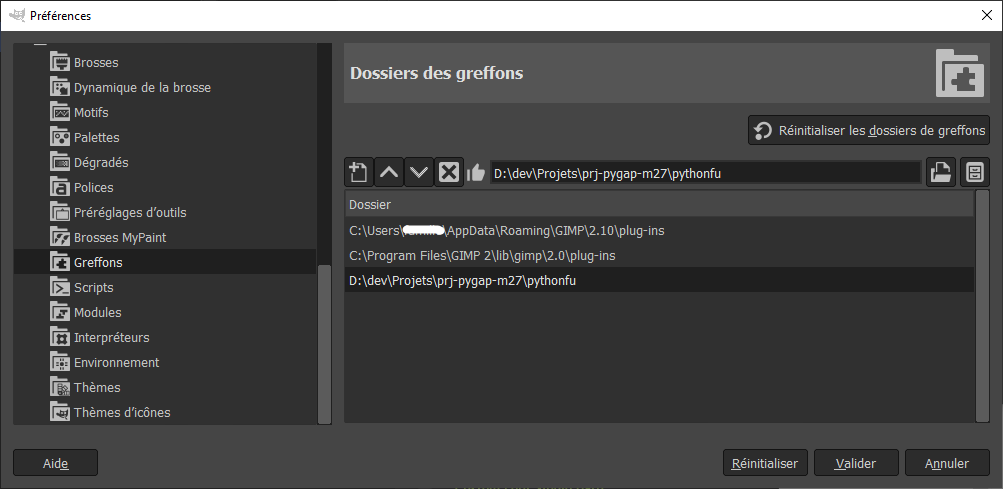Click the Aide button
This screenshot has height=489, width=1003.
click(x=56, y=463)
